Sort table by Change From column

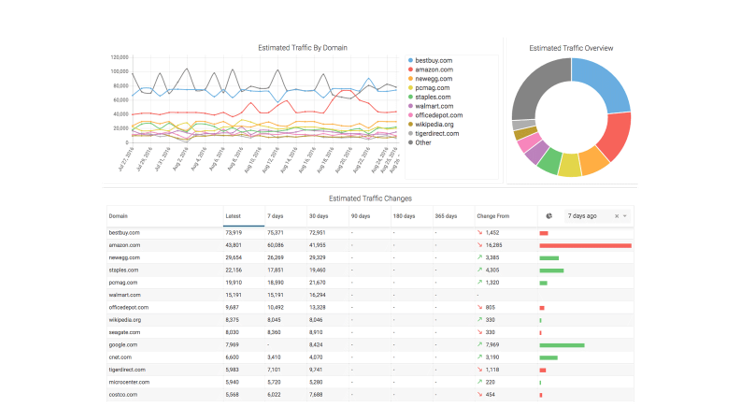(x=493, y=216)
